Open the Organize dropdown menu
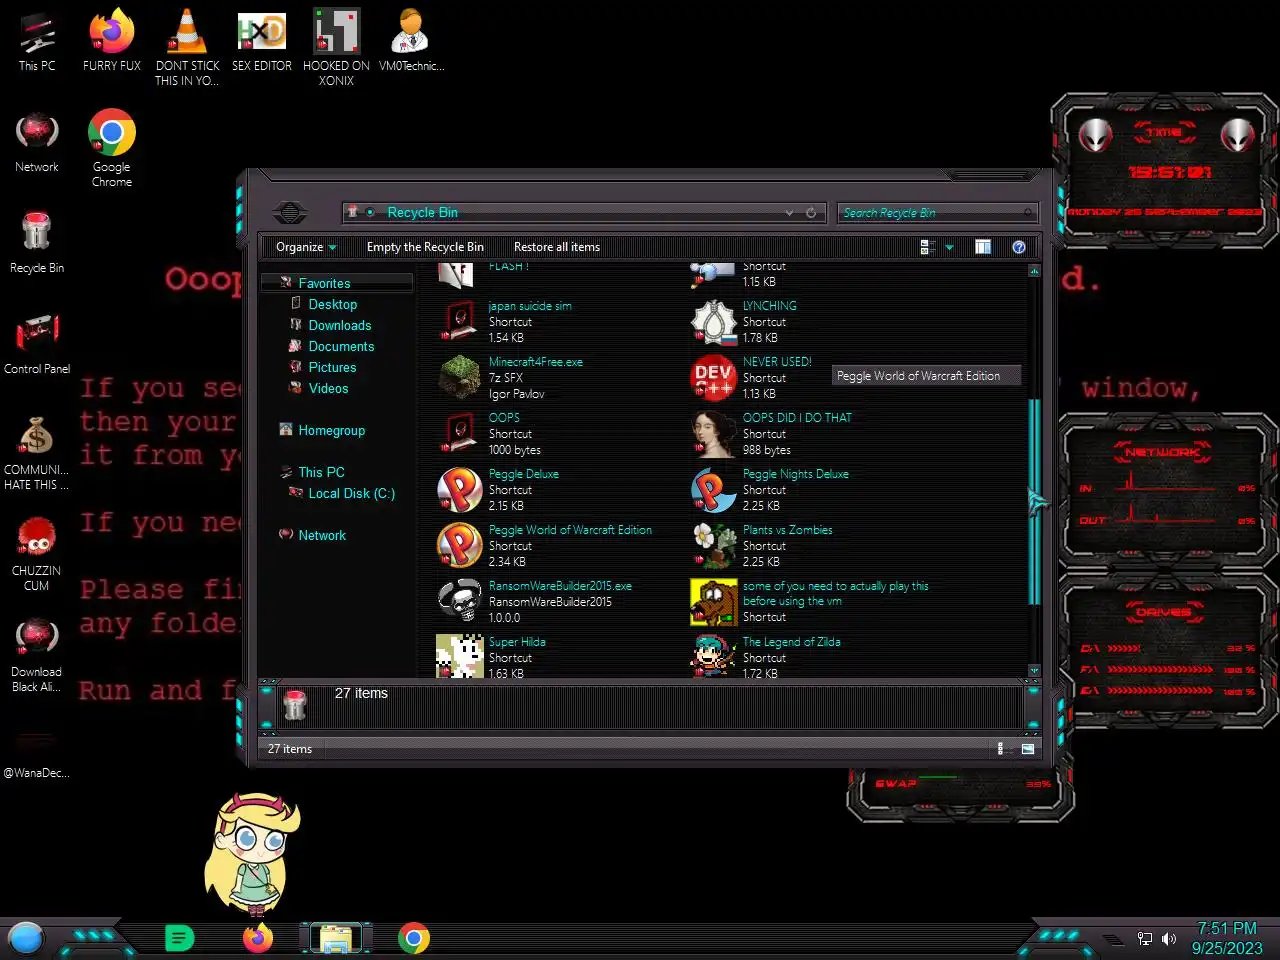The image size is (1280, 960). [306, 247]
